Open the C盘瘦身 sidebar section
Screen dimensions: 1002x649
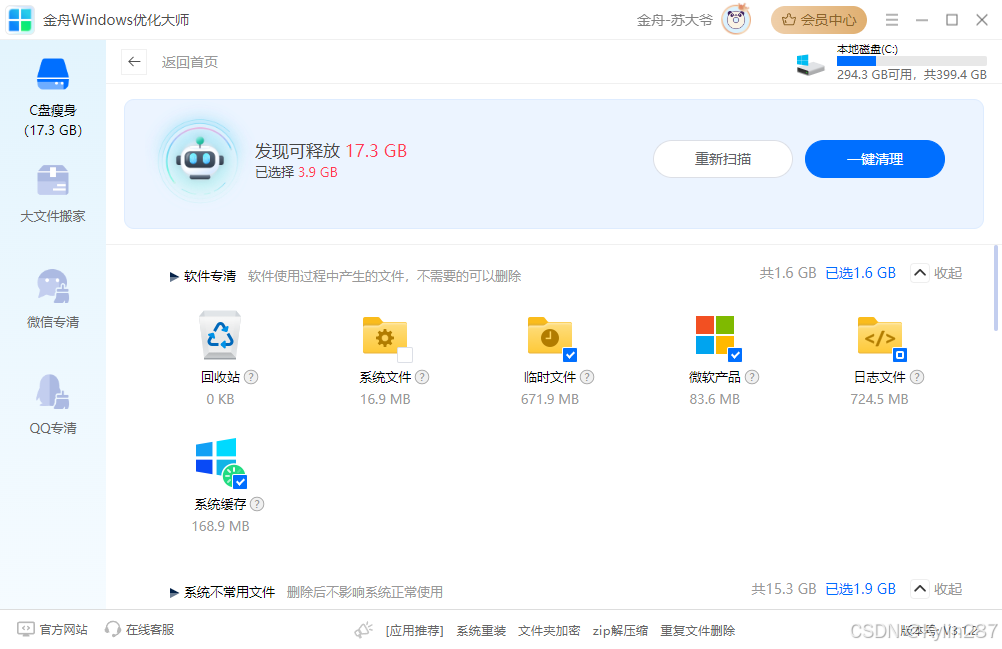[x=53, y=98]
